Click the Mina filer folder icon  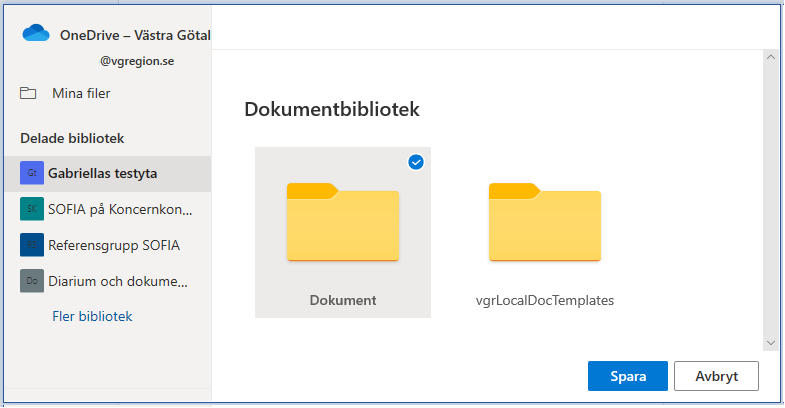pyautogui.click(x=28, y=94)
